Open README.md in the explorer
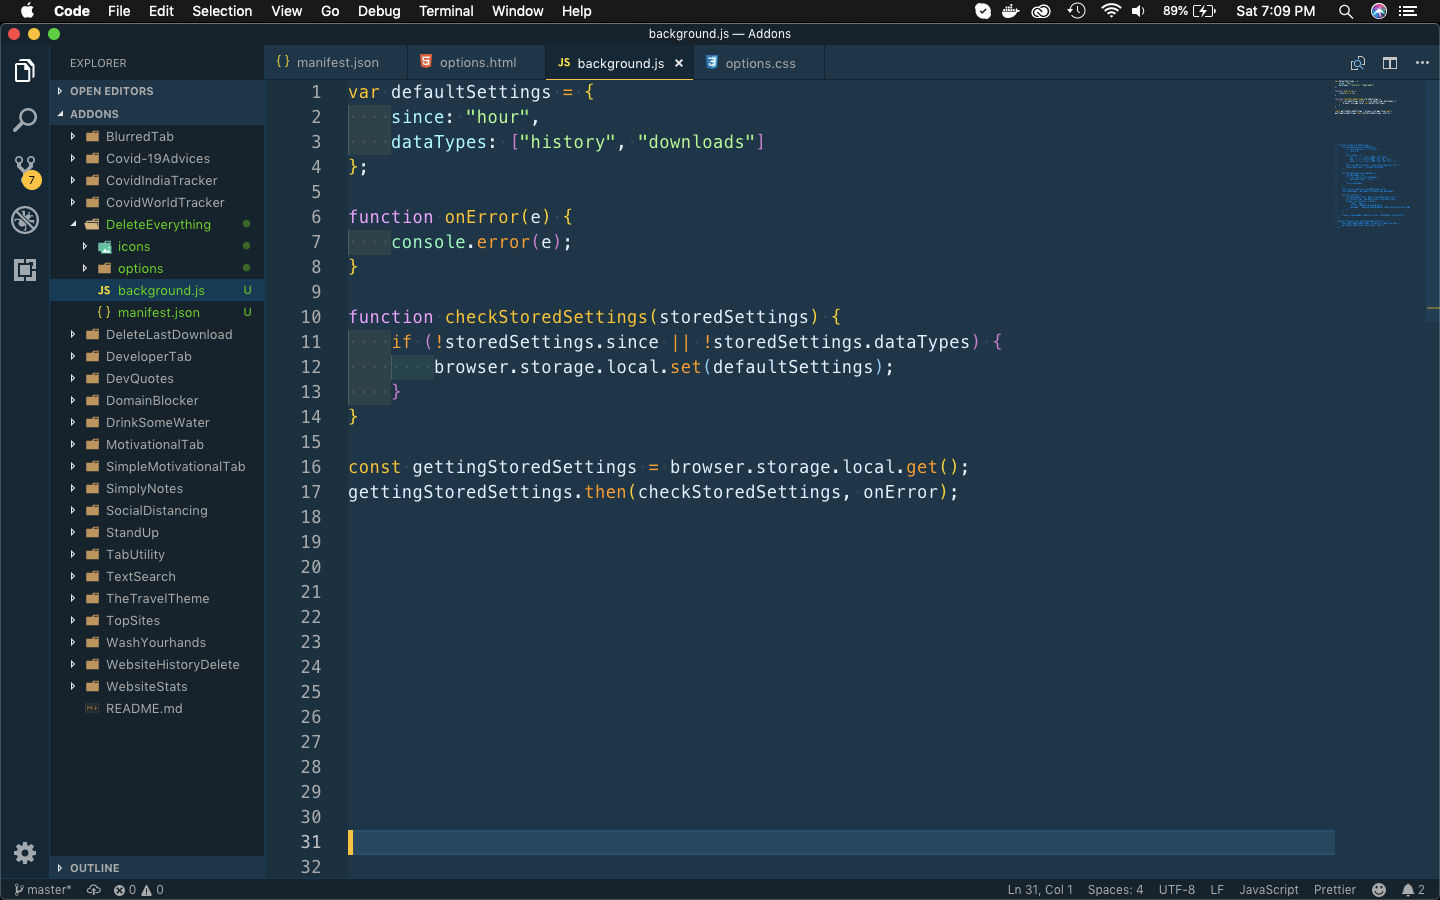The height and width of the screenshot is (900, 1440). tap(157, 709)
